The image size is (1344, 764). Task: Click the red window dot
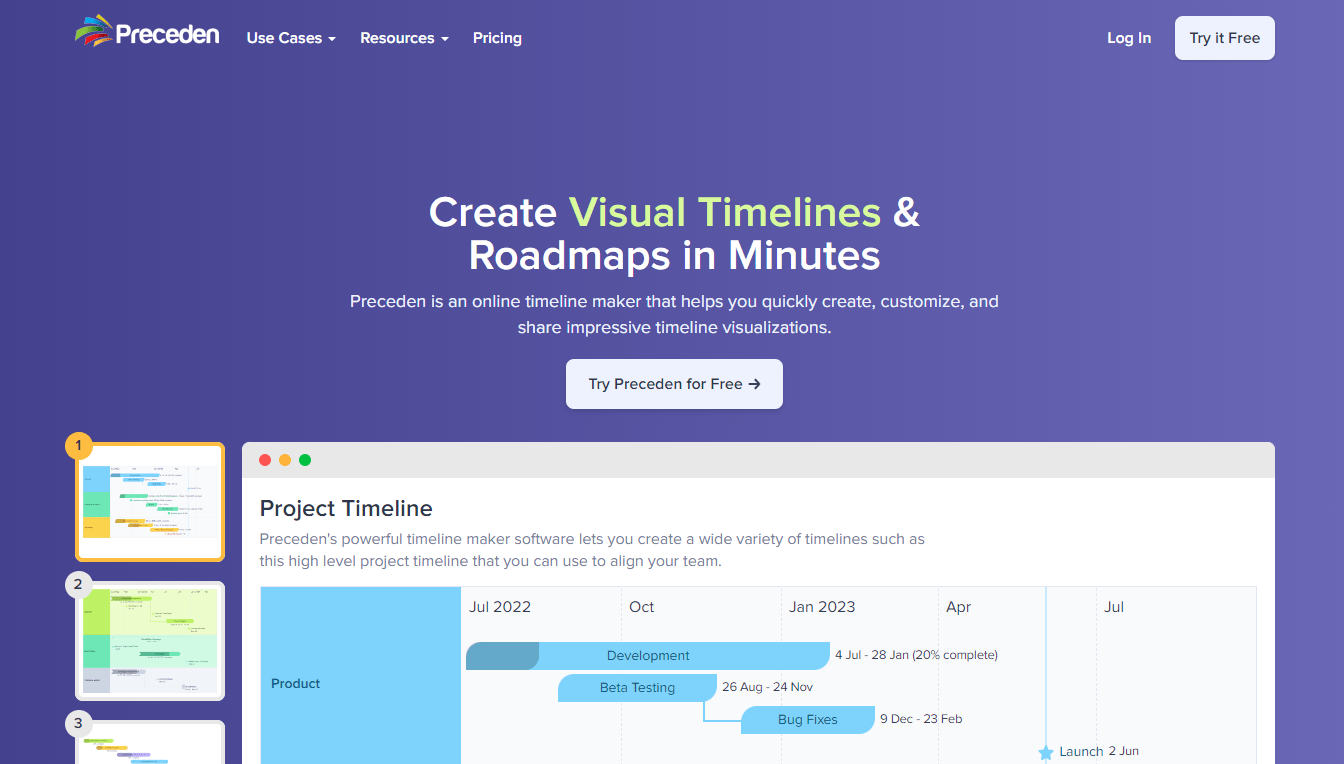(265, 460)
